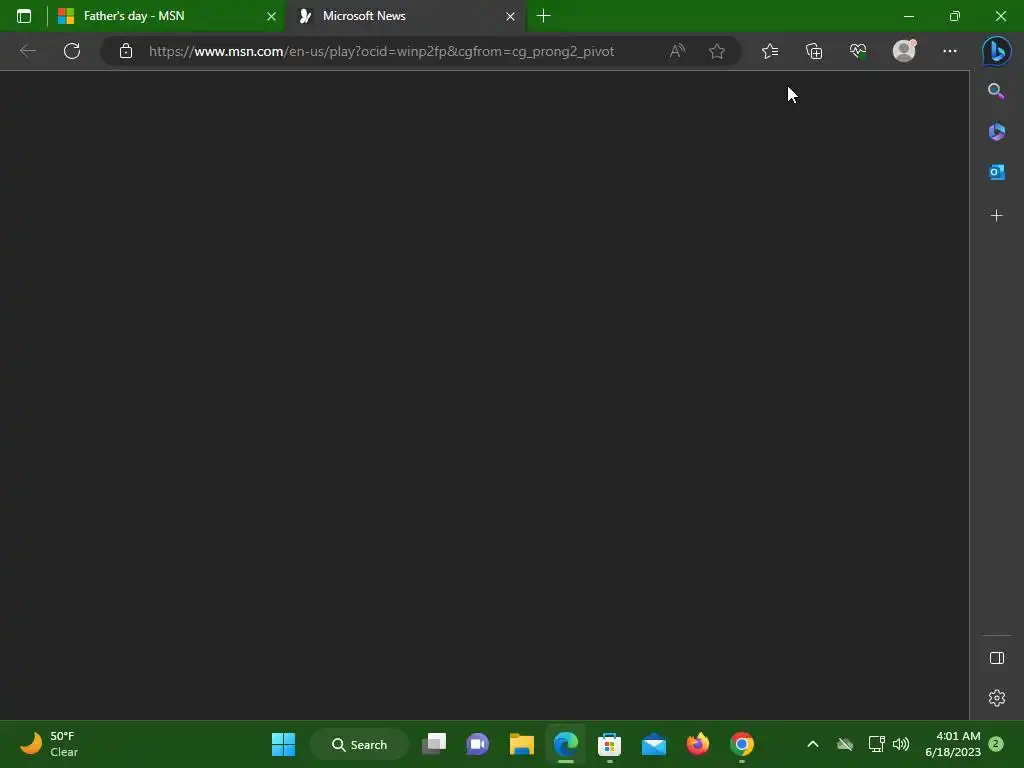Viewport: 1024px width, 768px height.
Task: Launch Teams Chat from taskbar
Action: point(478,744)
